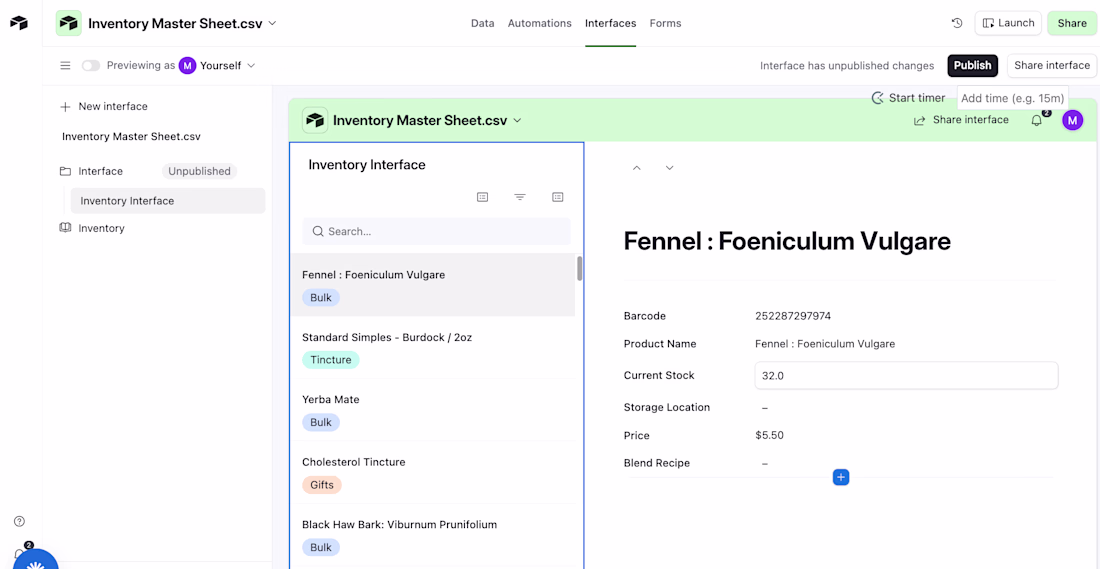The width and height of the screenshot is (1100, 569).
Task: Click the interface base icon in green header
Action: click(x=315, y=120)
